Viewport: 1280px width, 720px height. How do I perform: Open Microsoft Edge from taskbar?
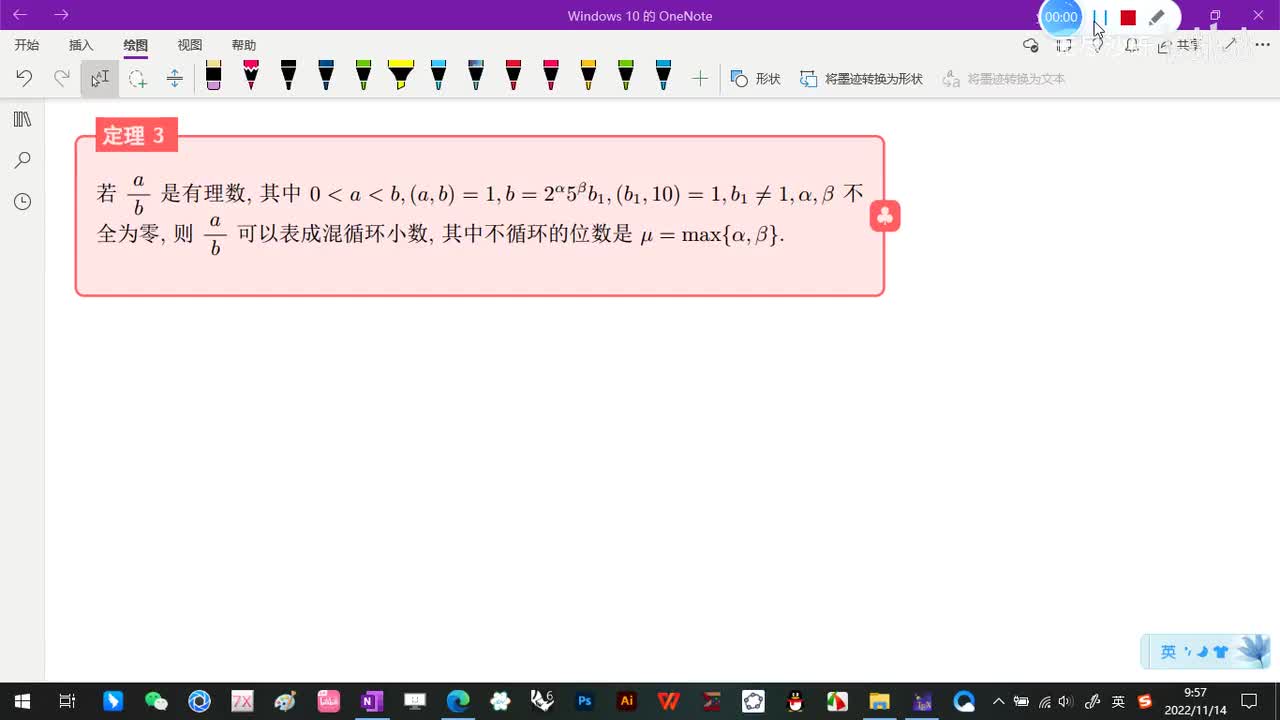[457, 701]
